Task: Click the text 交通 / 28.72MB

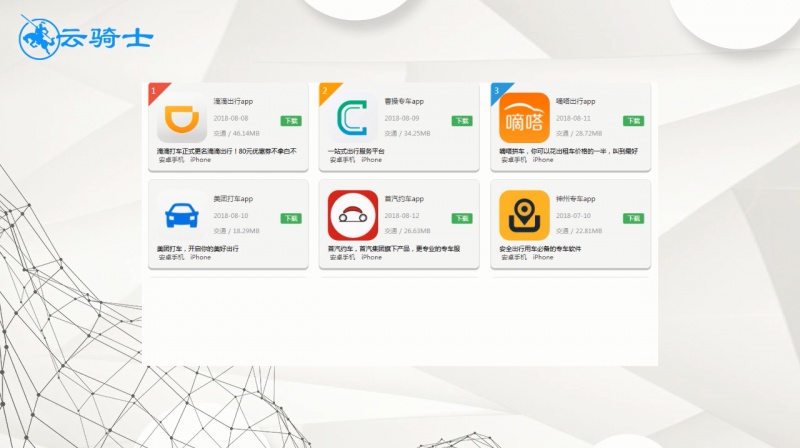Action: [579, 133]
